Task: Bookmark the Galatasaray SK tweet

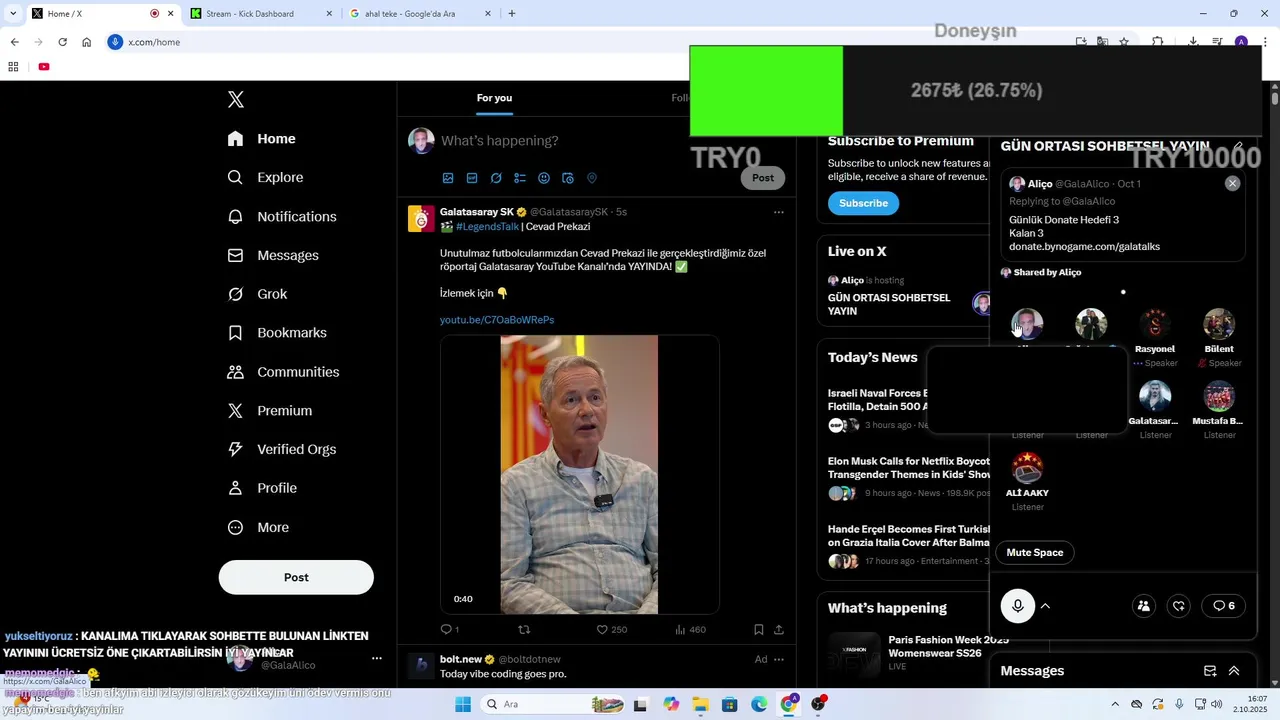Action: [759, 630]
